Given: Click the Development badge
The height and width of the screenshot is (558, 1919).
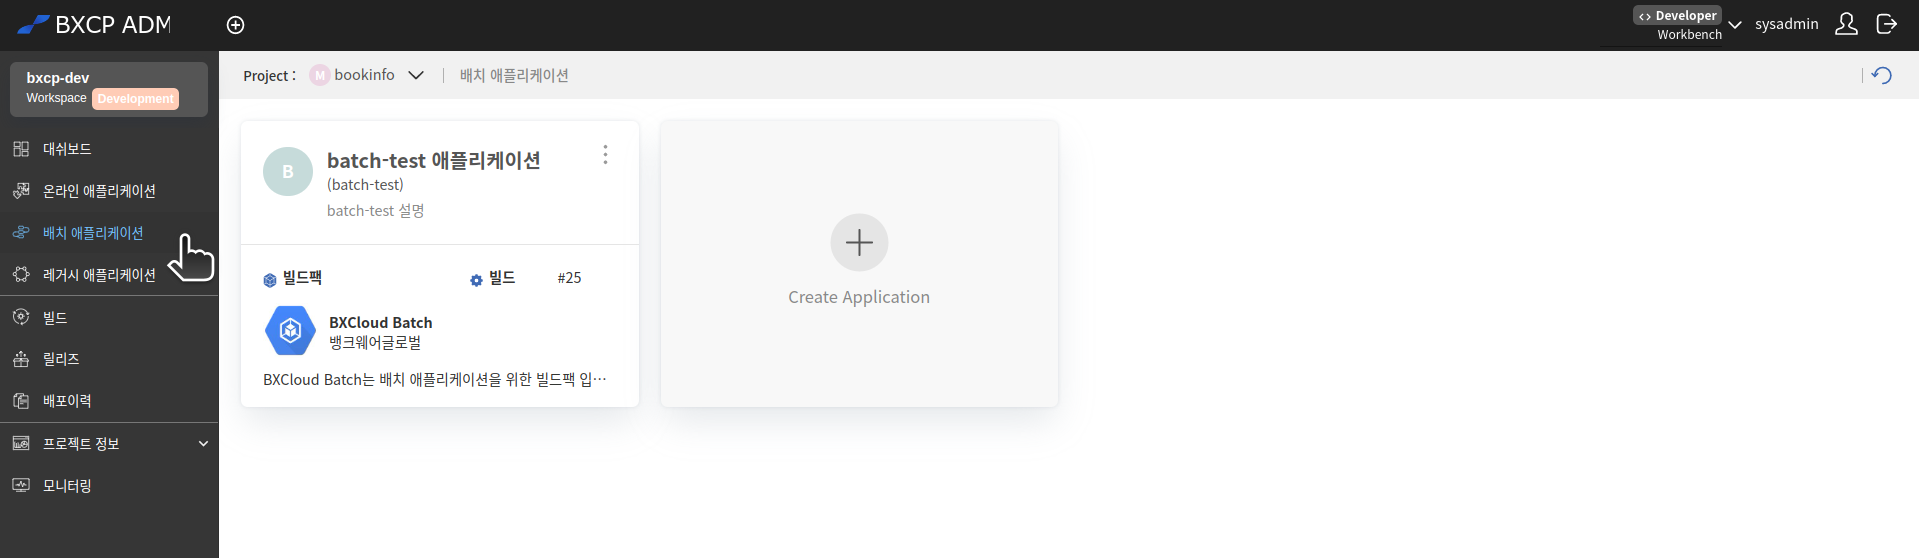Looking at the screenshot, I should pos(136,99).
